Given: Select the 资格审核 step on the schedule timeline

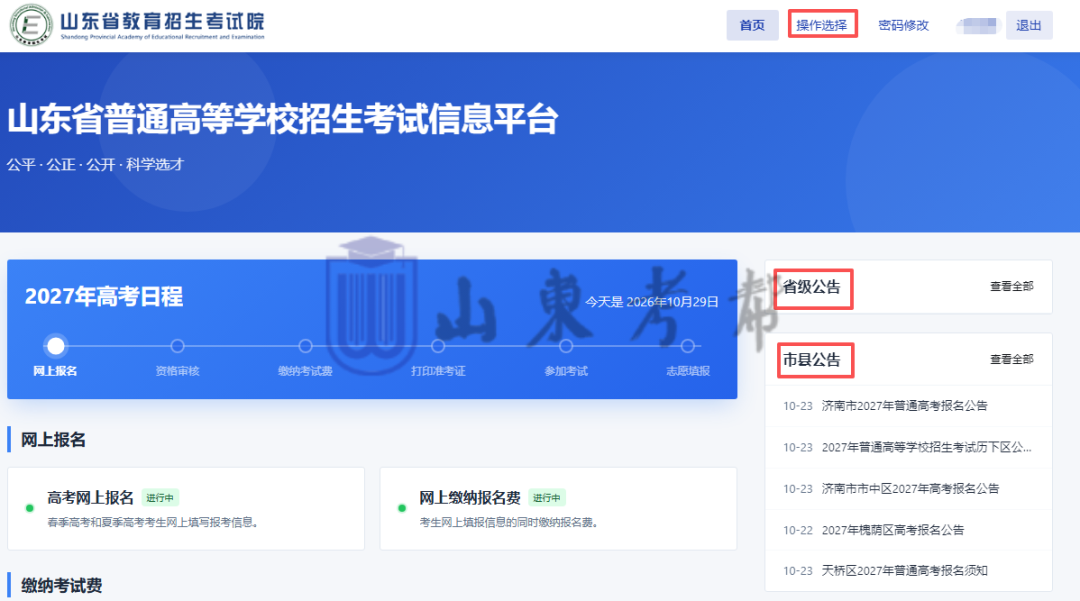Looking at the screenshot, I should tap(178, 346).
